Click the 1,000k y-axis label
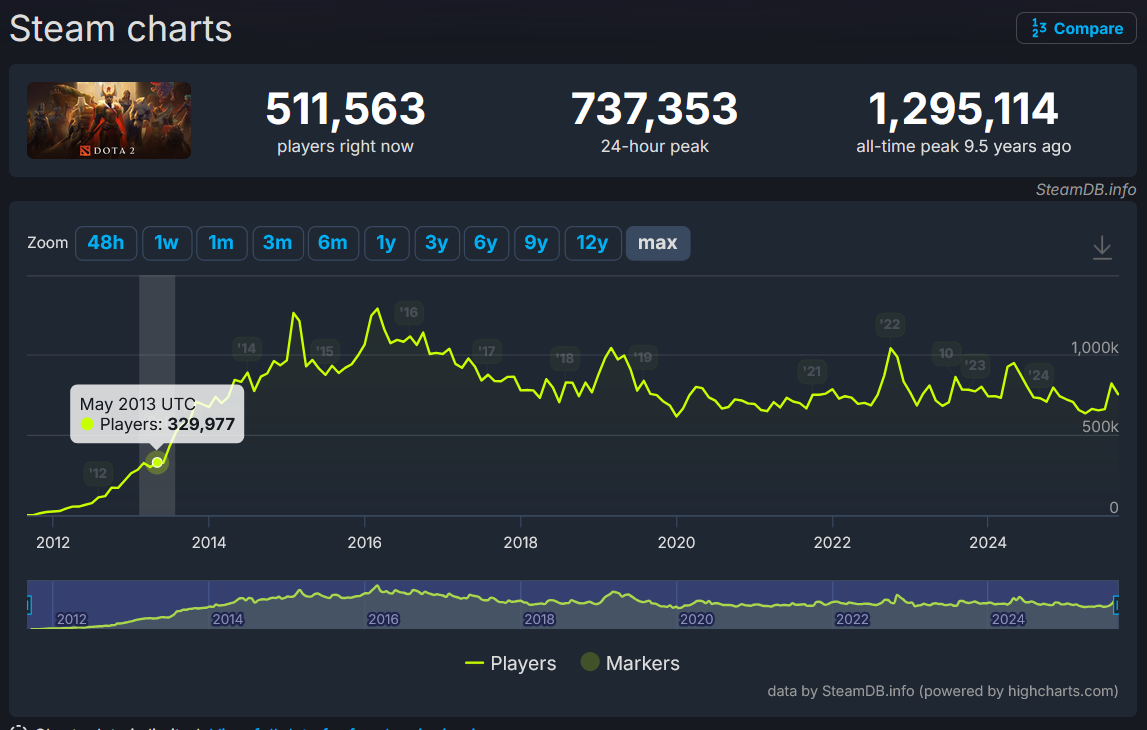The image size is (1147, 730). click(x=1095, y=347)
